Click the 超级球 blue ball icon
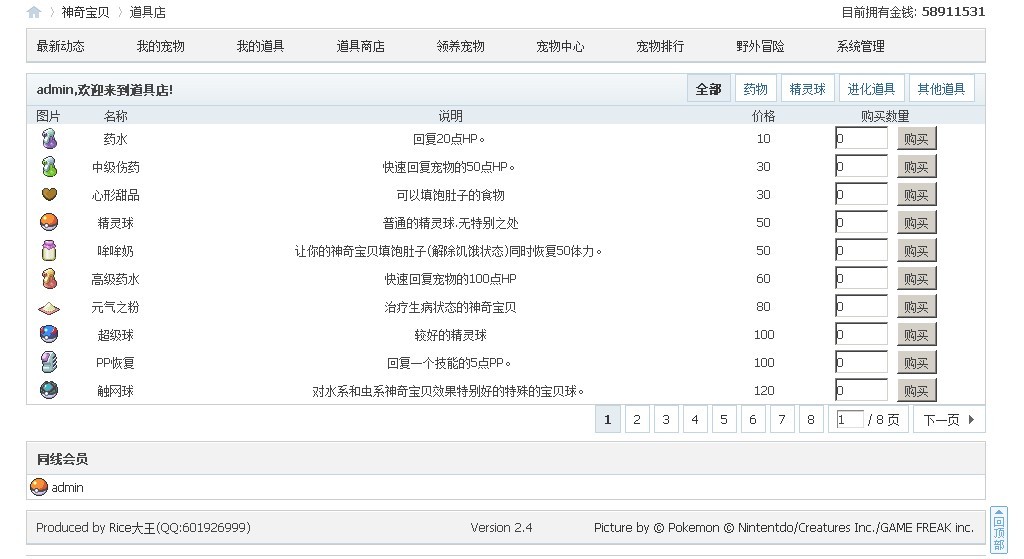1024x559 pixels. [x=49, y=334]
